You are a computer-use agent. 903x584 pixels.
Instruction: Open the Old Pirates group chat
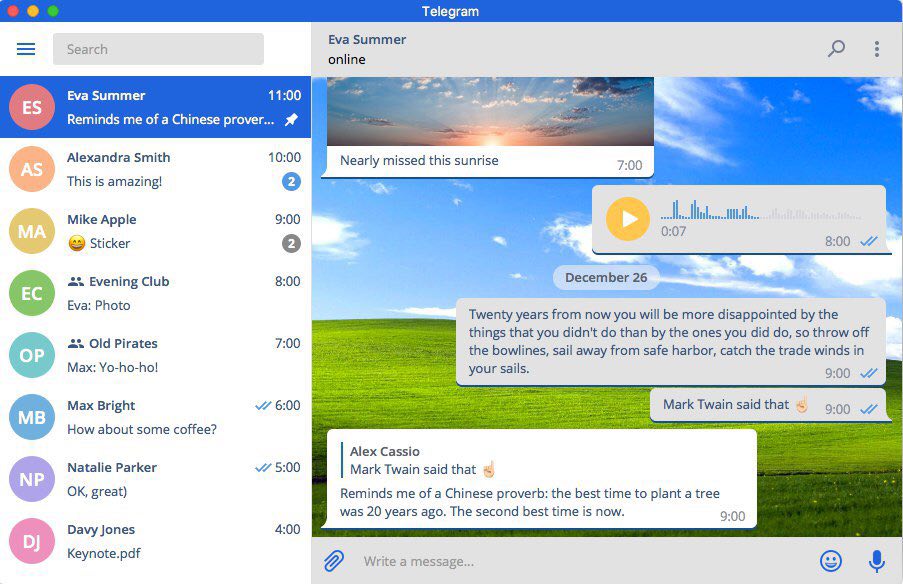[x=155, y=355]
